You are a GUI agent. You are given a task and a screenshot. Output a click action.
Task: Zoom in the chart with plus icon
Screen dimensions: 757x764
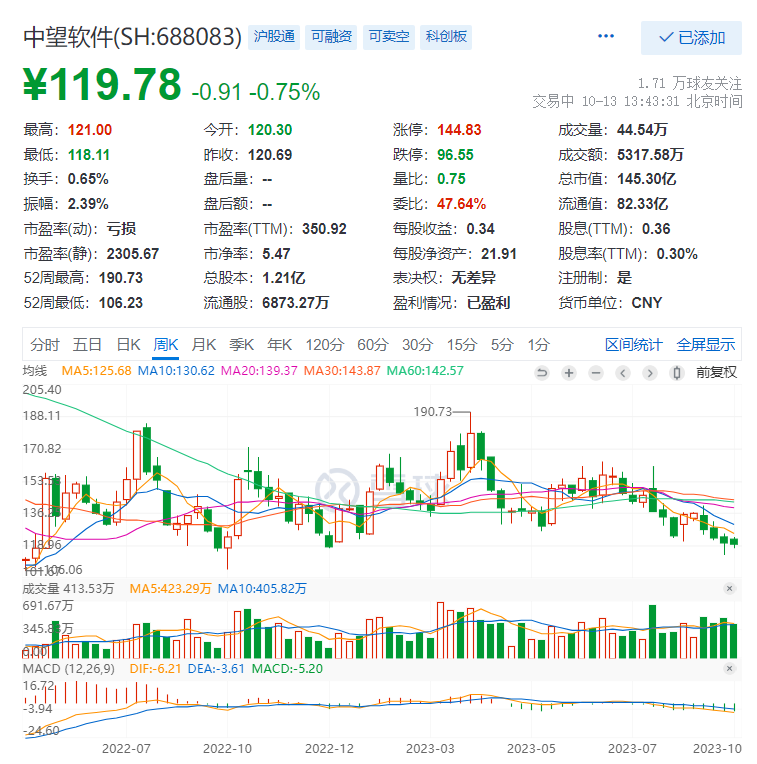click(569, 372)
